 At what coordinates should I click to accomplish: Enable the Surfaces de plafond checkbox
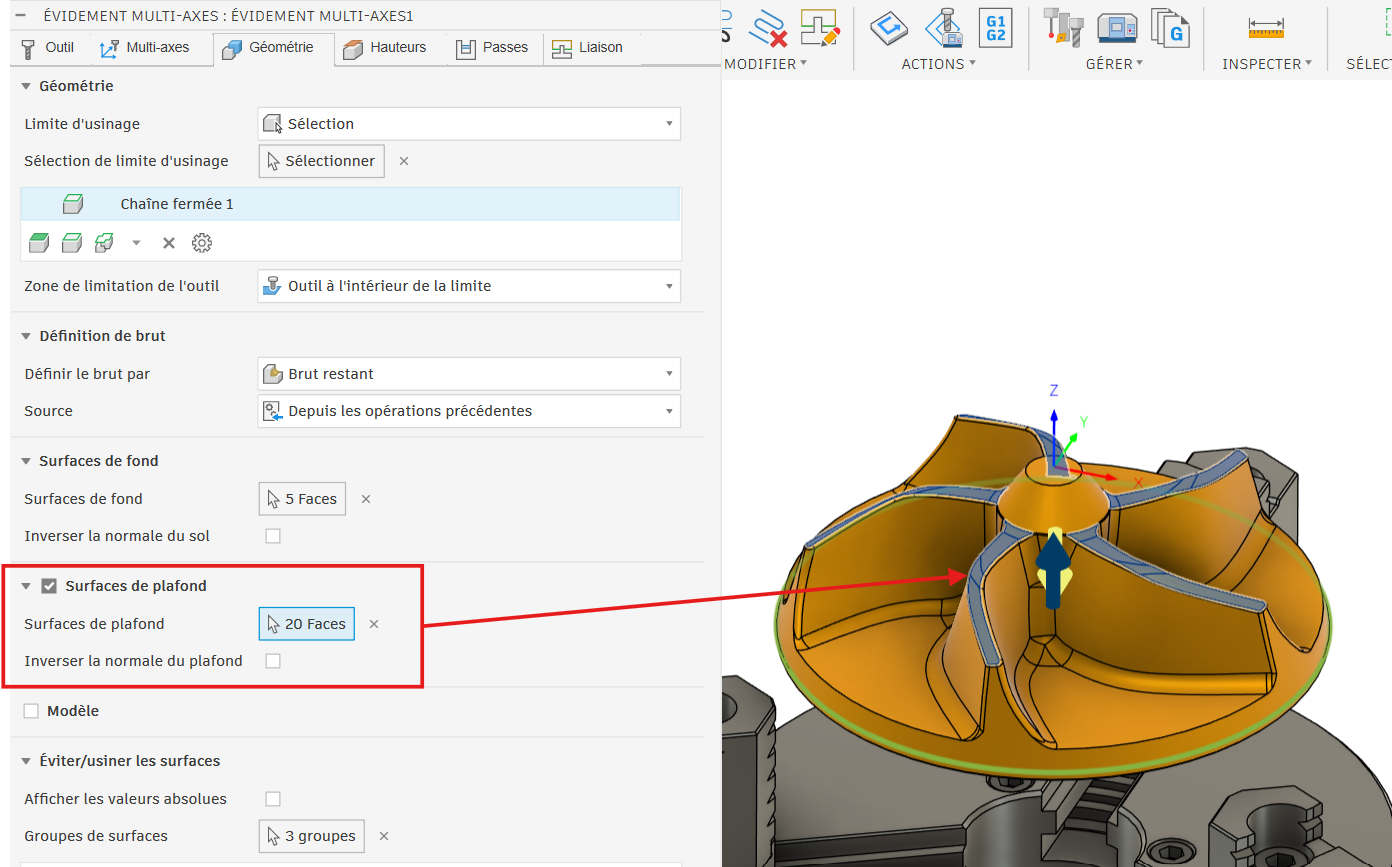[49, 586]
